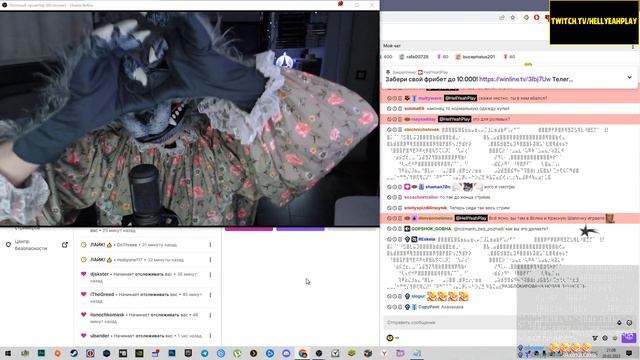640x360 pixels.
Task: Send the chat message with purple button
Action: tap(629, 338)
